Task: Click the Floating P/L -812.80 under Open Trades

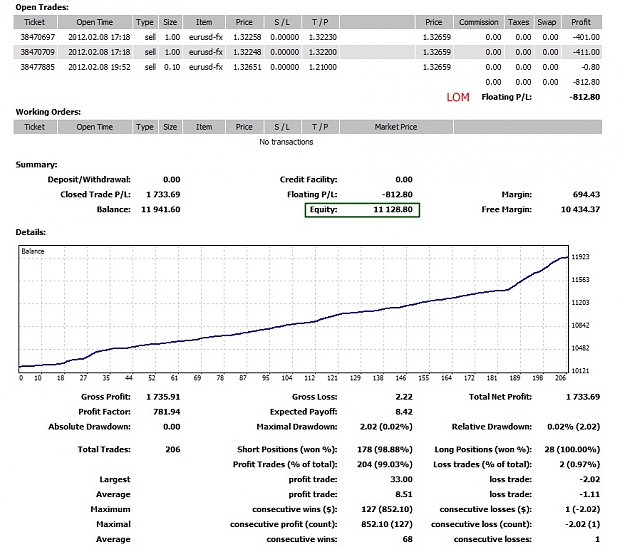Action: (584, 97)
